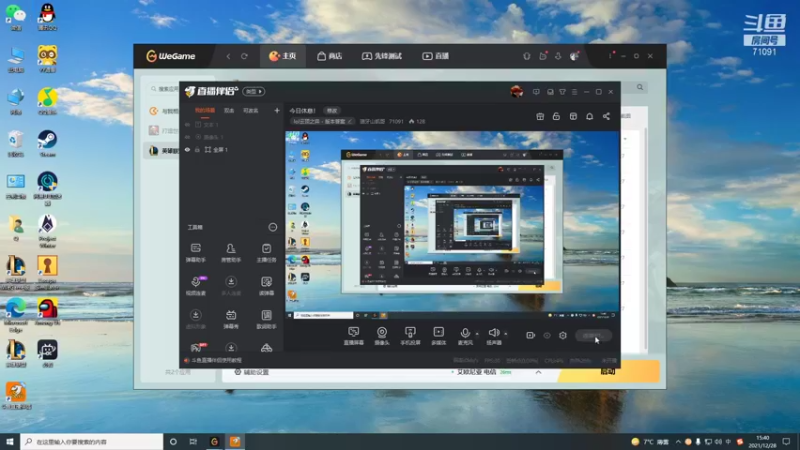The width and height of the screenshot is (800, 450).
Task: Open the 房管助手 tool in the toolbox
Action: pos(231,253)
